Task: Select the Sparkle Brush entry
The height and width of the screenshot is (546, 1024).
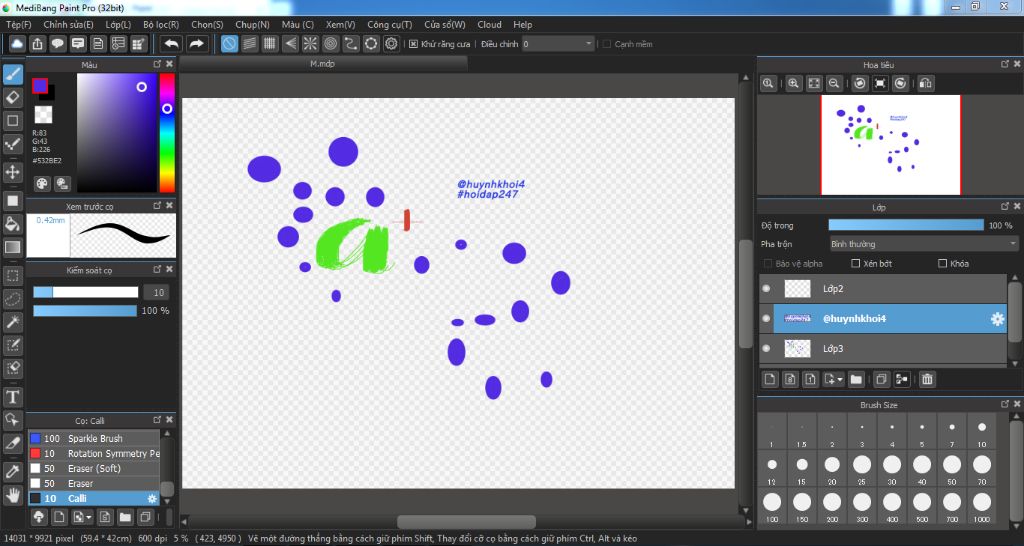Action: click(93, 438)
